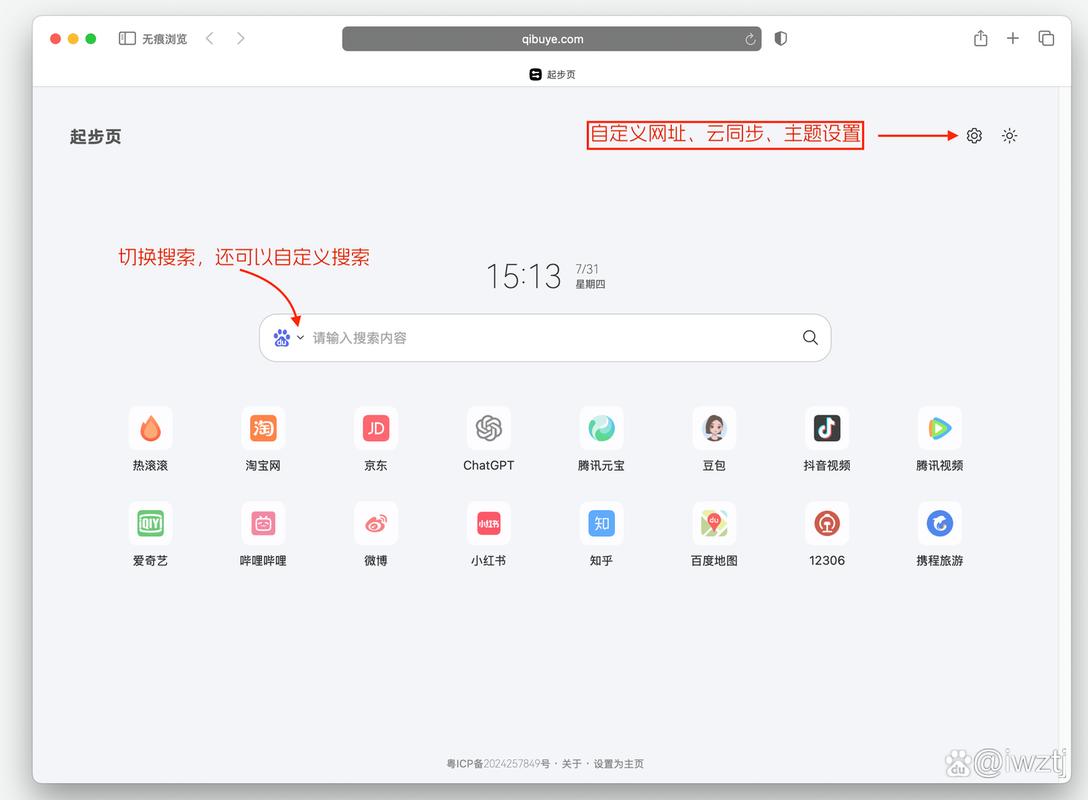Open the 腾讯元宝 shortcut icon

[x=601, y=428]
